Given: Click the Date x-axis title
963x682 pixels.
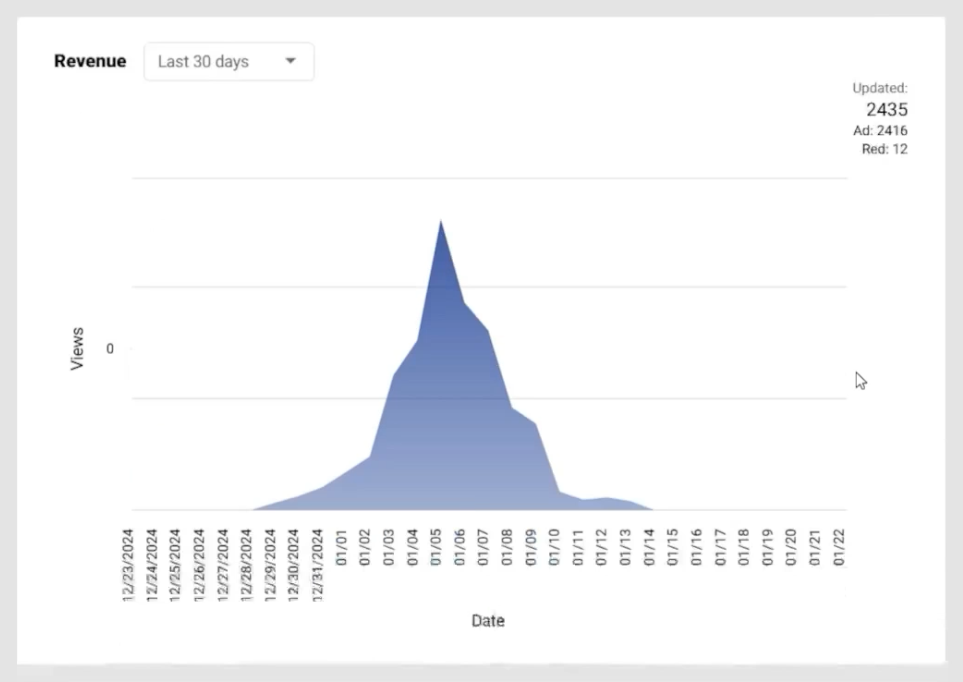Looking at the screenshot, I should (x=488, y=621).
